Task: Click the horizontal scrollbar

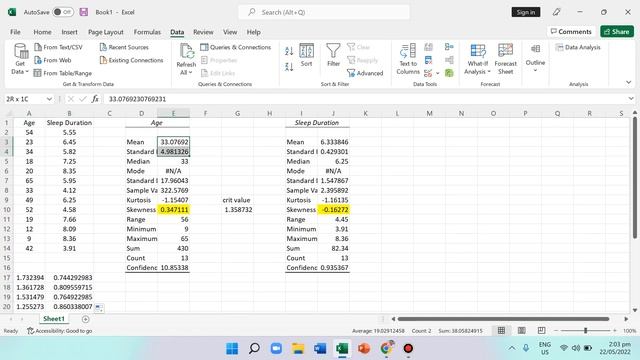Action: click(x=503, y=319)
